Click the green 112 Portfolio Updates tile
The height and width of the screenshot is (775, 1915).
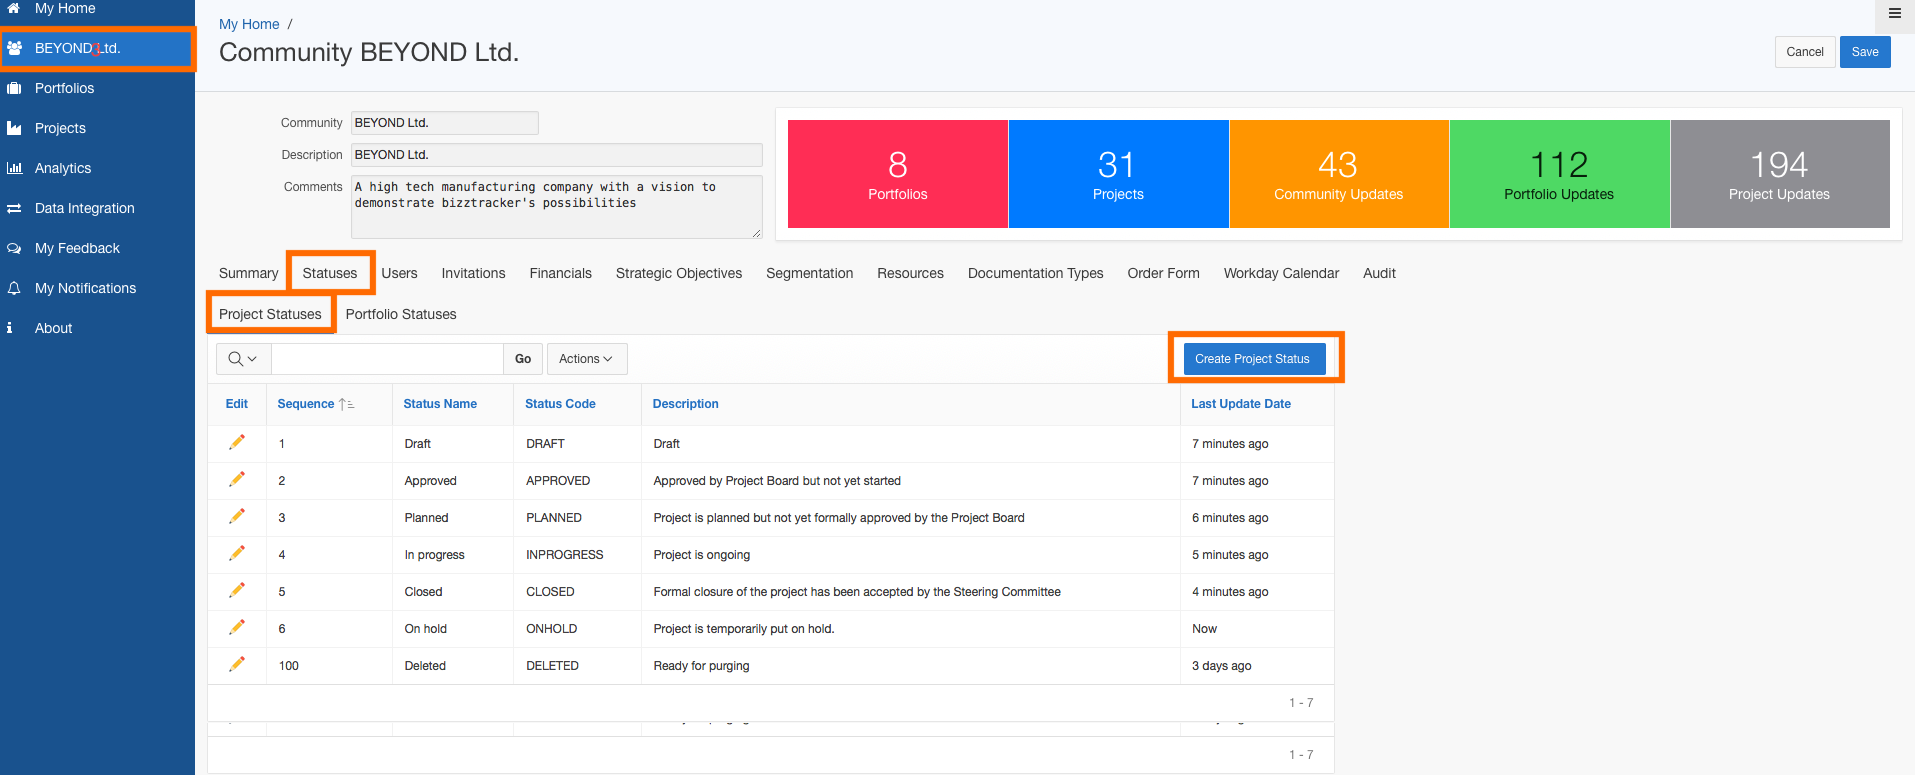point(1559,174)
